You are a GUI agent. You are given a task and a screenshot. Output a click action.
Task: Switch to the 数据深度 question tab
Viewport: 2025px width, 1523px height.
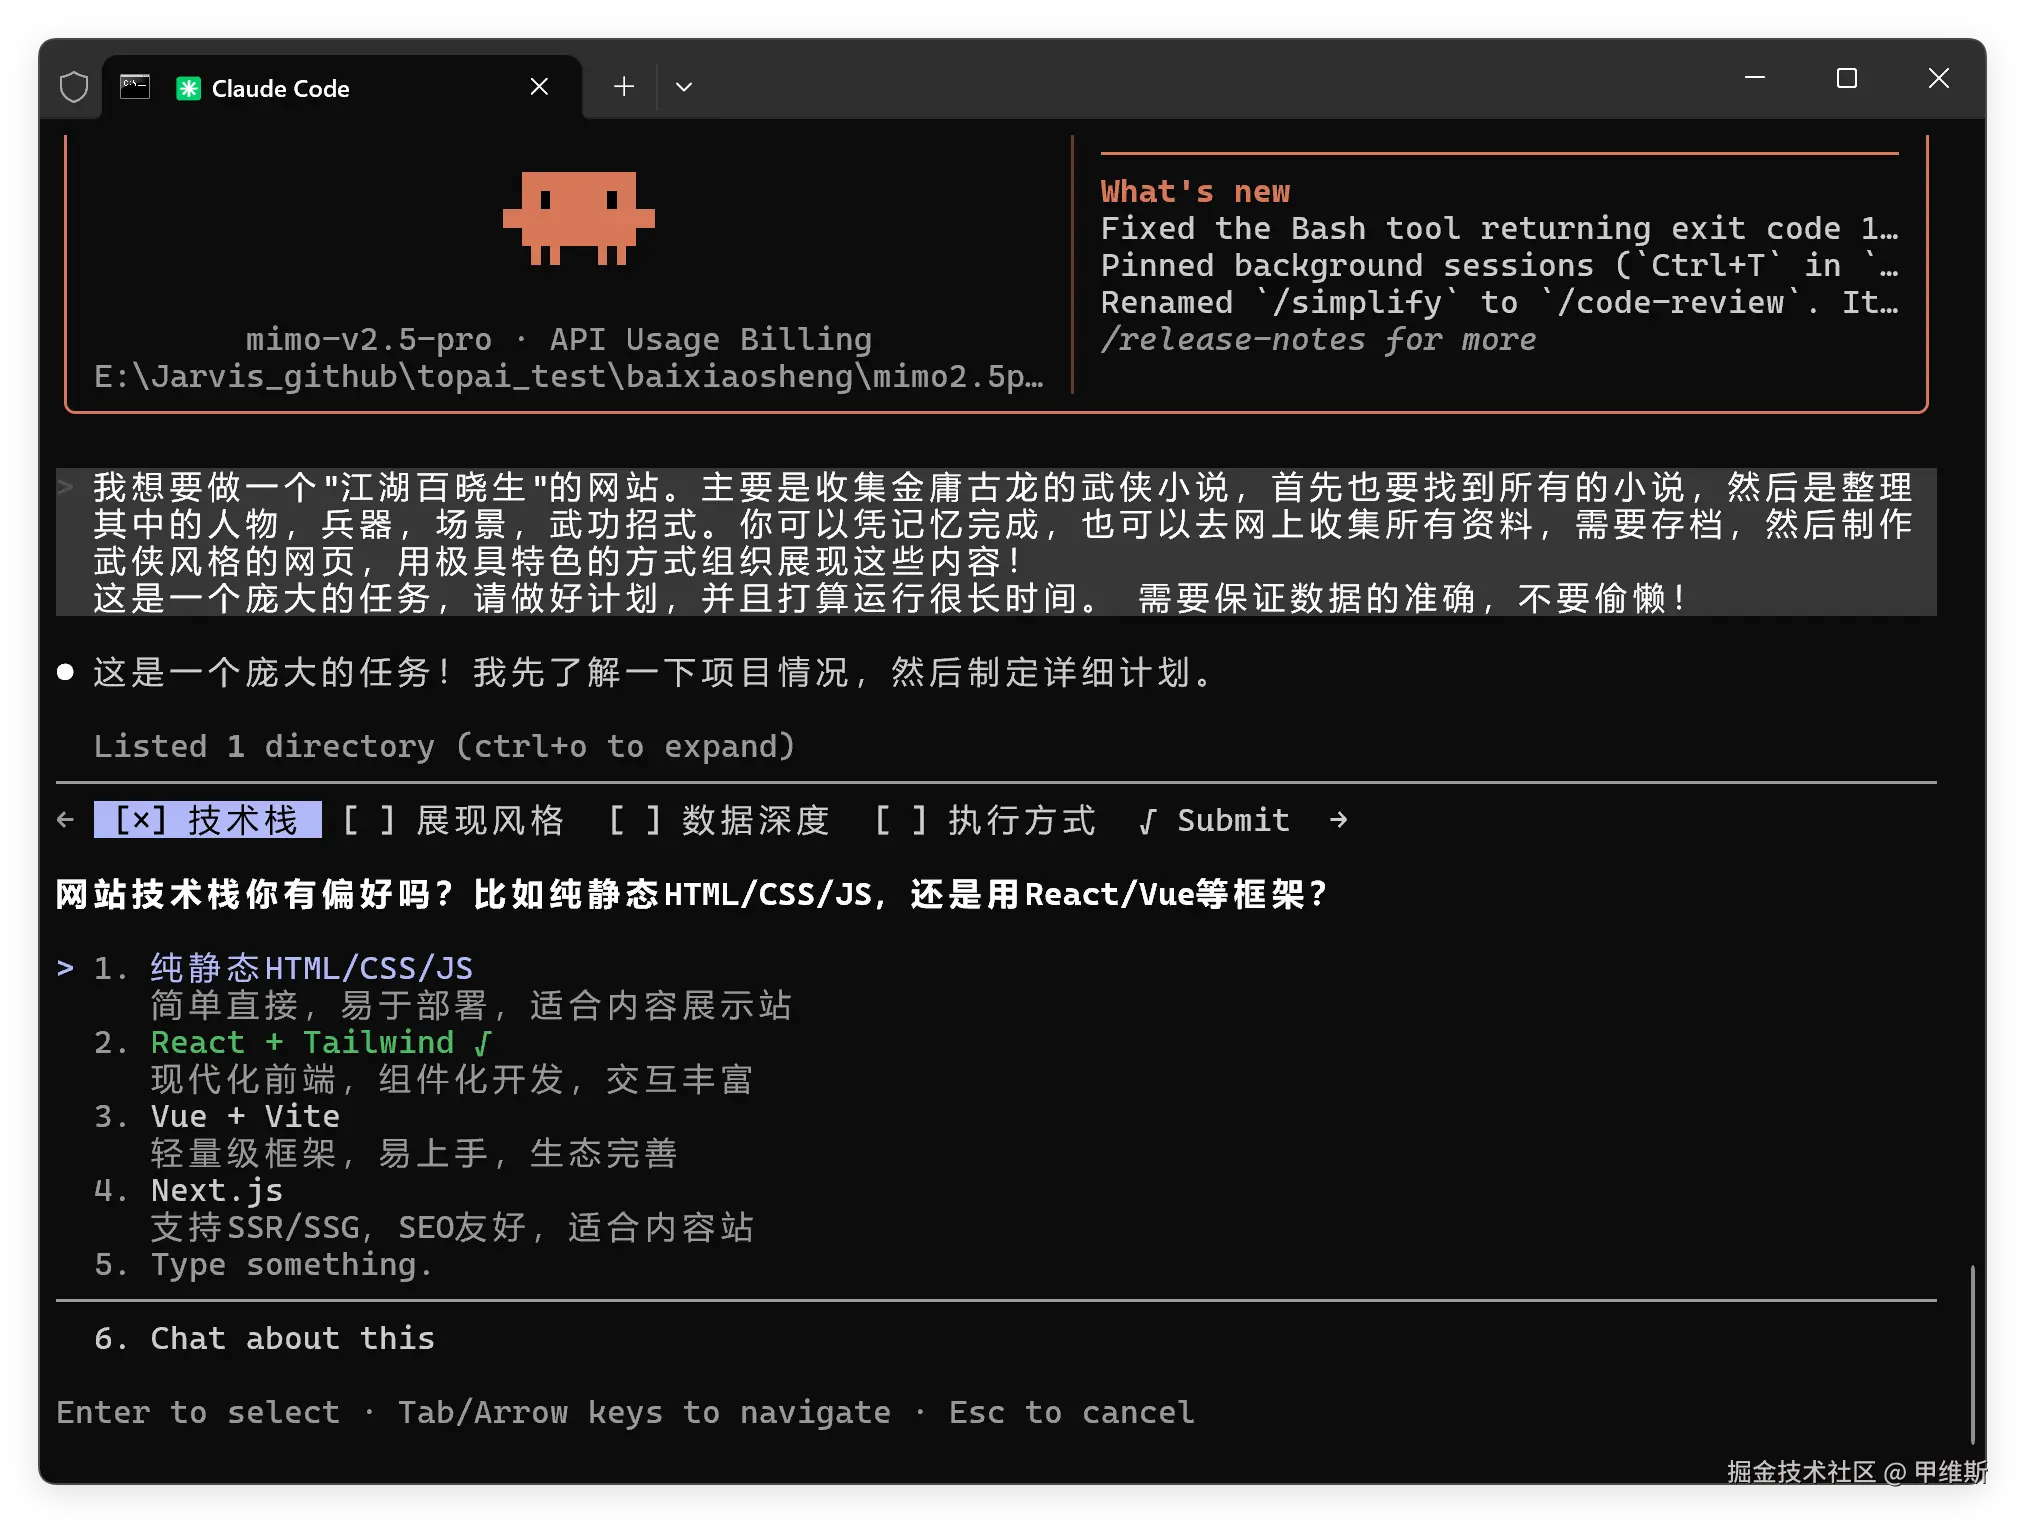[719, 820]
